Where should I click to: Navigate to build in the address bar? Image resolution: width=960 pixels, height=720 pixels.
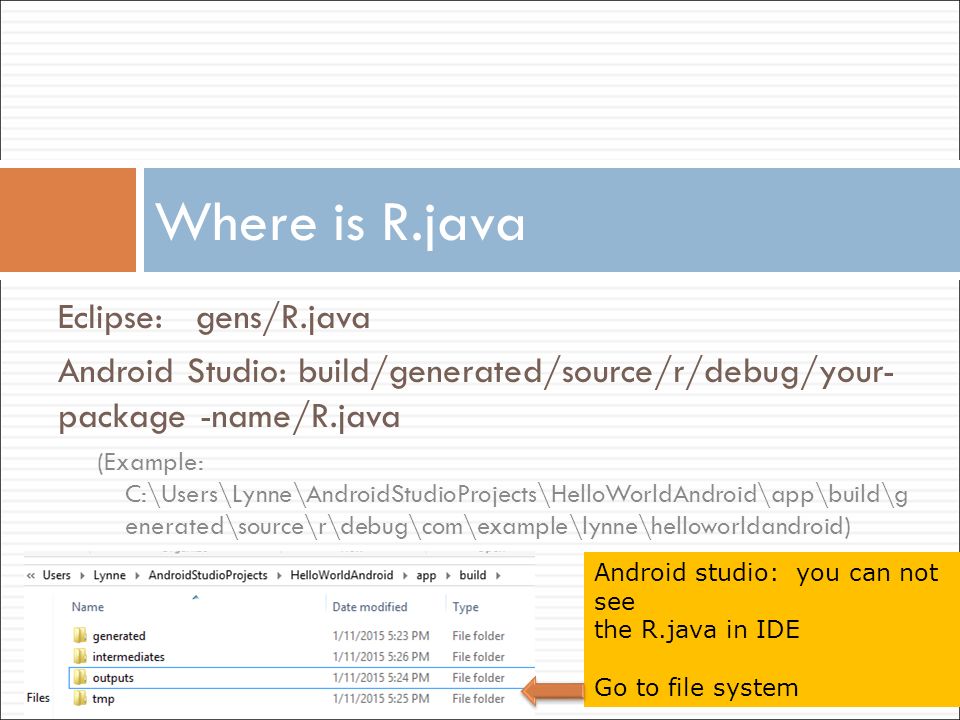click(x=473, y=575)
